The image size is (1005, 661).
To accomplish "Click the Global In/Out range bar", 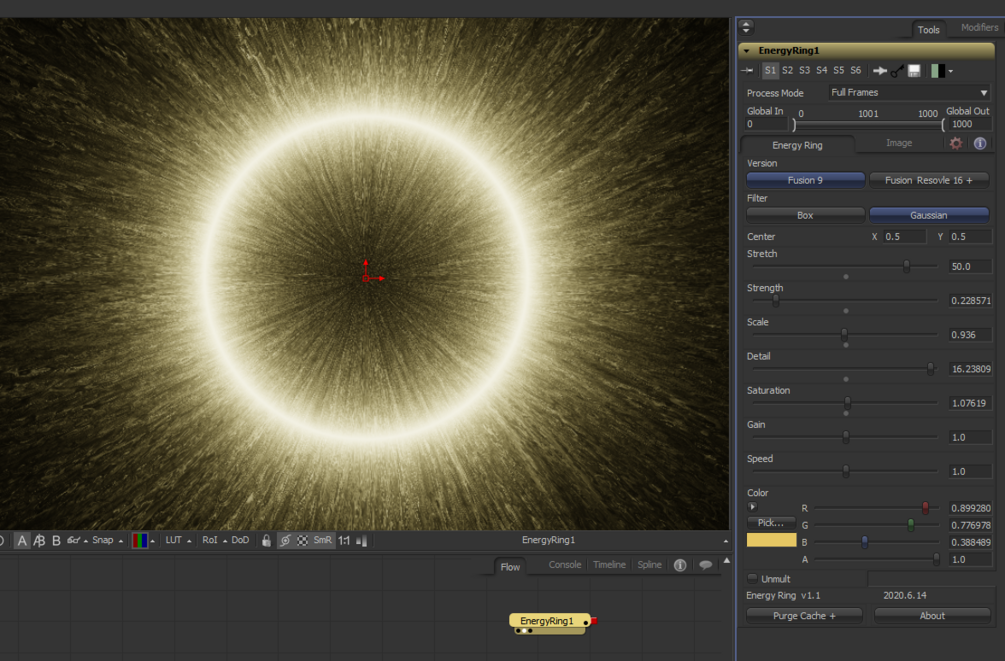I will coord(868,124).
